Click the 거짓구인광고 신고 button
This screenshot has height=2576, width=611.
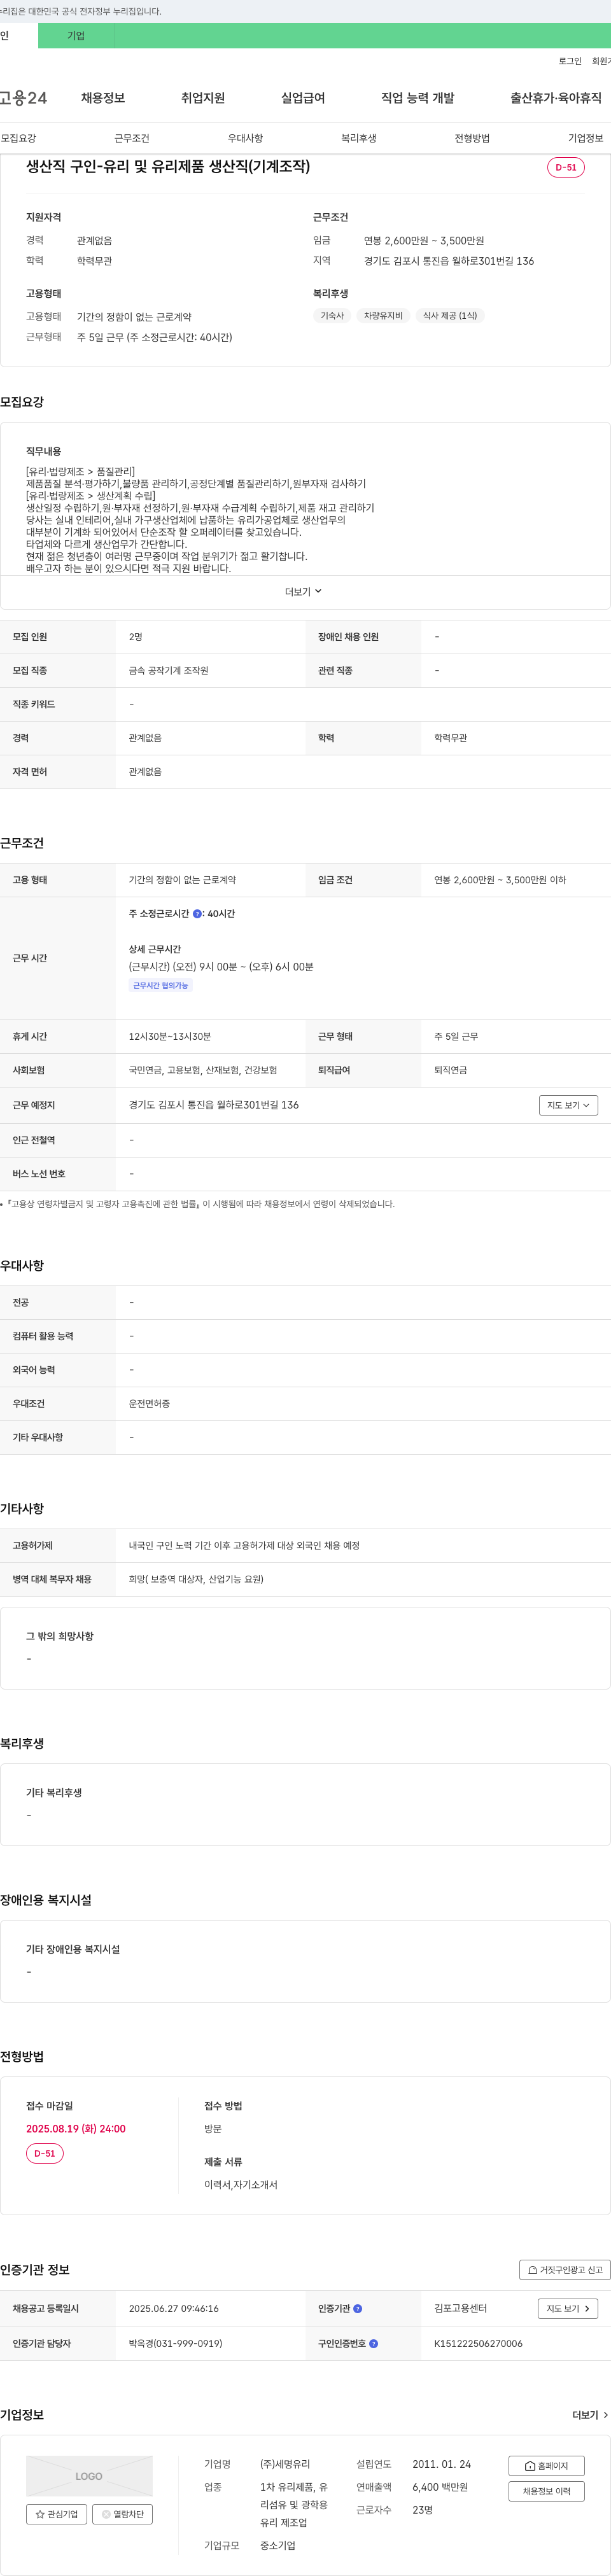point(565,2270)
